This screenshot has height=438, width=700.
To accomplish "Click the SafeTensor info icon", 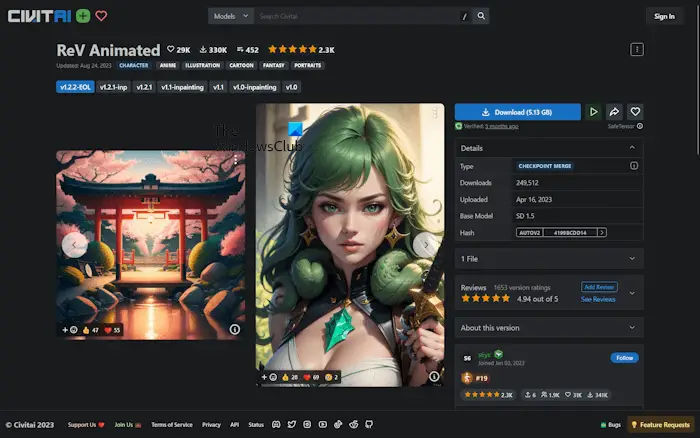I will click(x=640, y=126).
